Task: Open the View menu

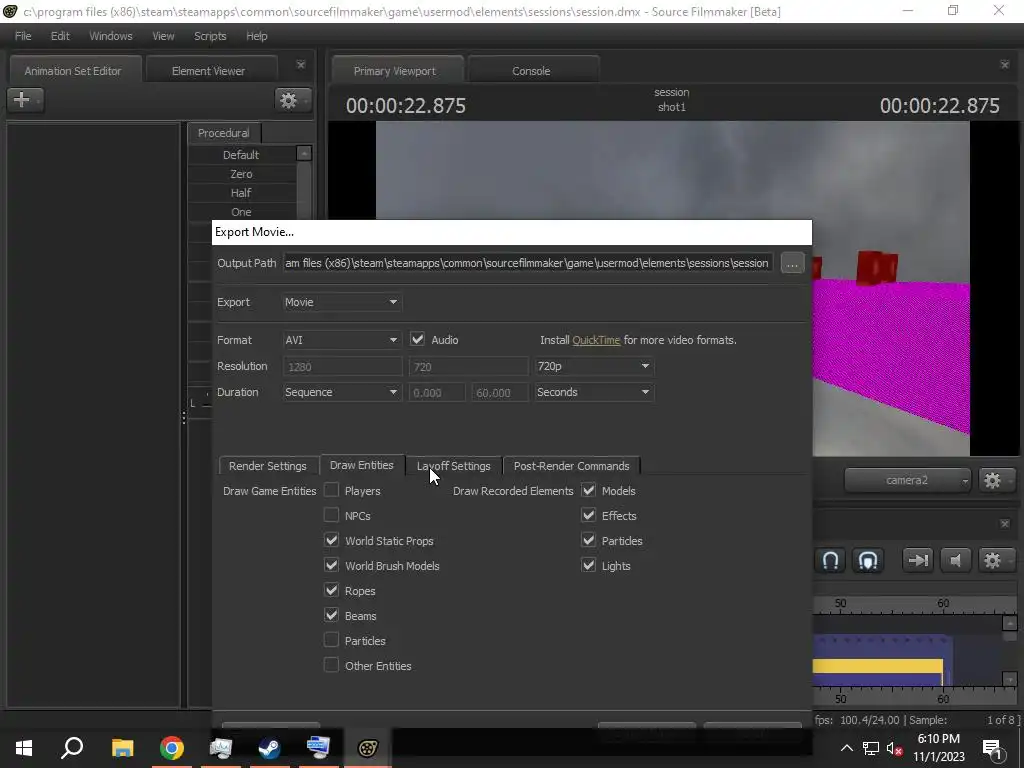Action: pos(163,36)
